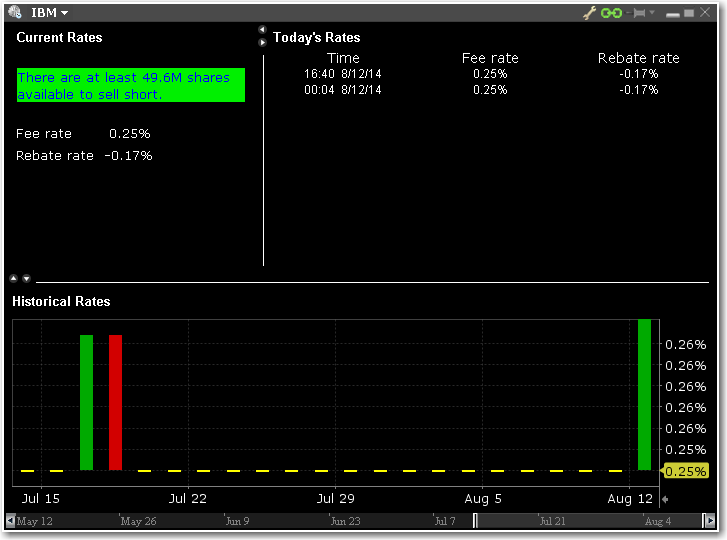This screenshot has height=540, width=727.
Task: Click the Time column header
Action: (343, 58)
